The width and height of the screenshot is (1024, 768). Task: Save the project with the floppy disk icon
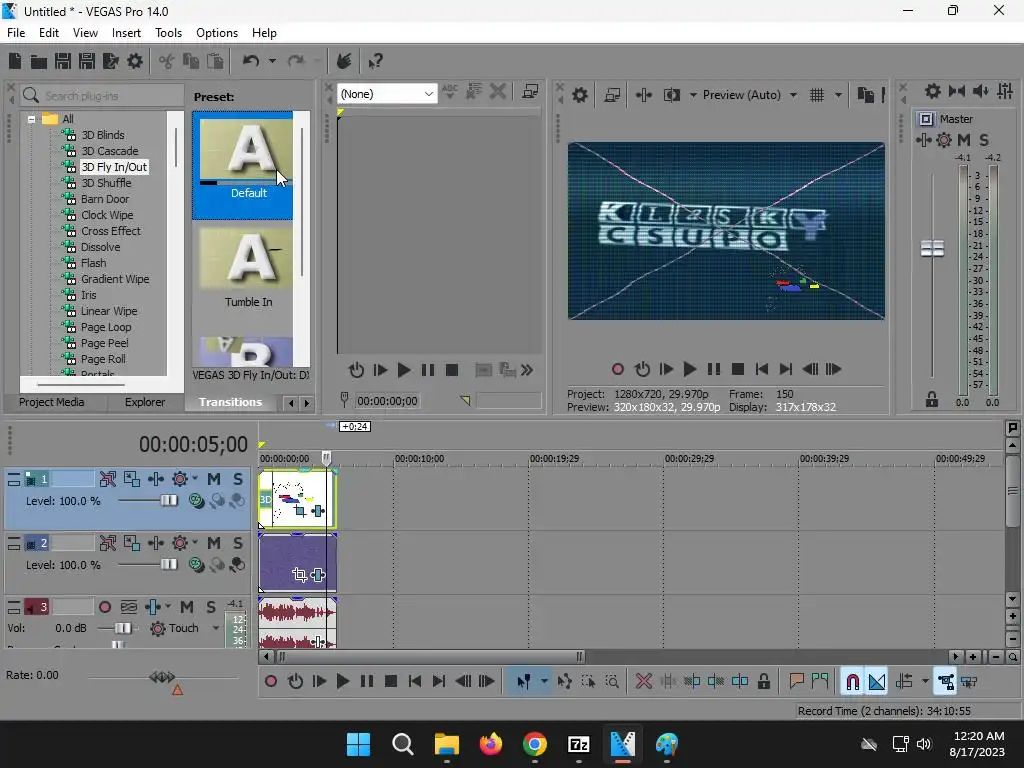pos(63,61)
